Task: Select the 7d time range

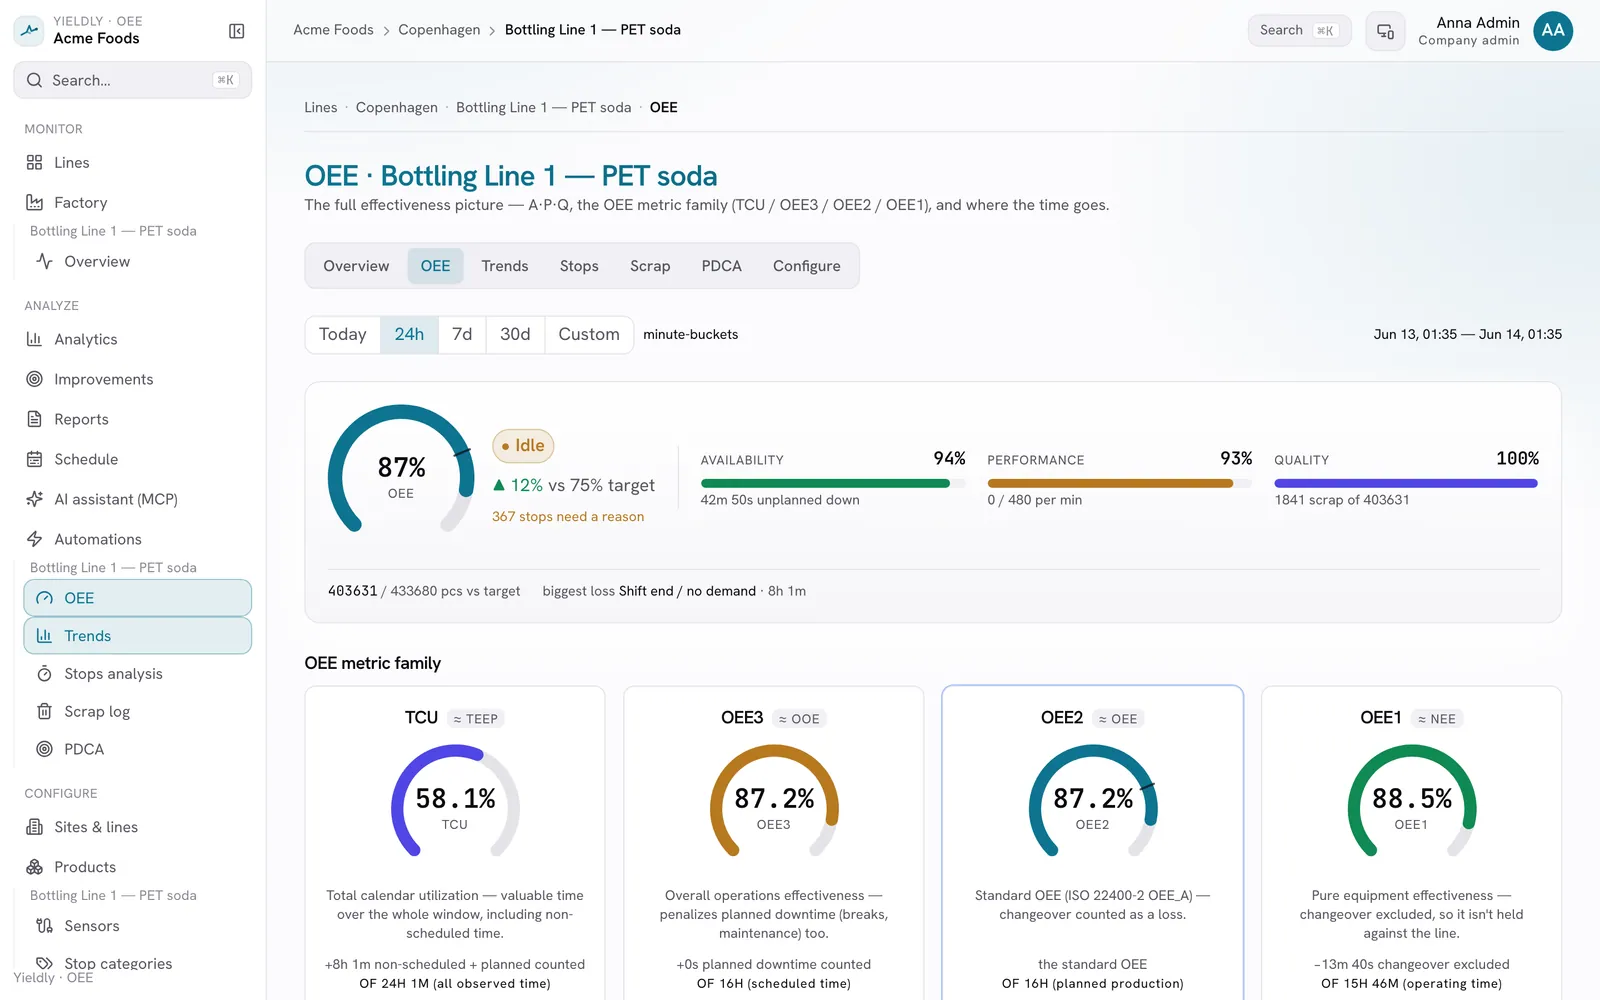Action: (x=462, y=334)
